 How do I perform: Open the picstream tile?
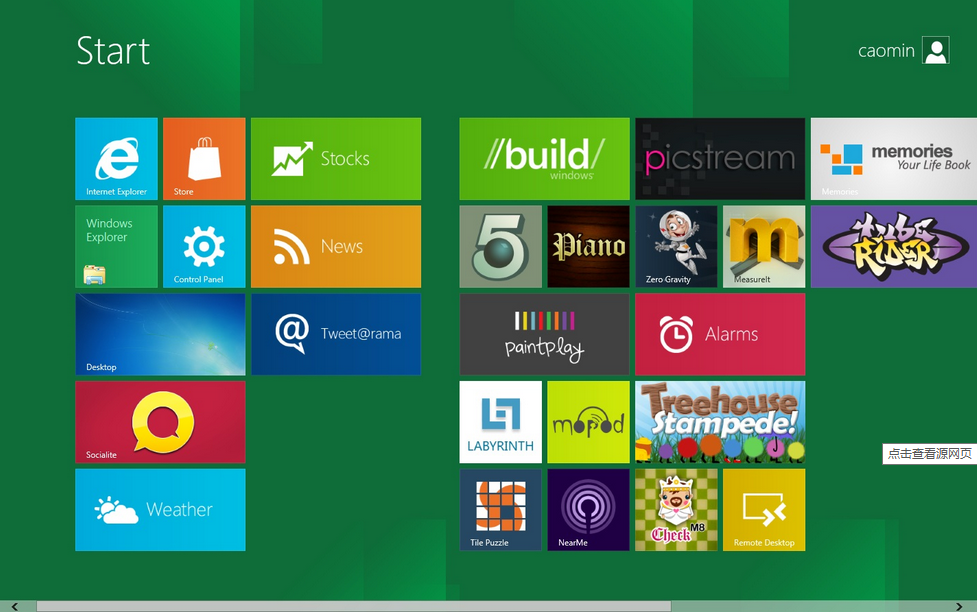coord(720,159)
